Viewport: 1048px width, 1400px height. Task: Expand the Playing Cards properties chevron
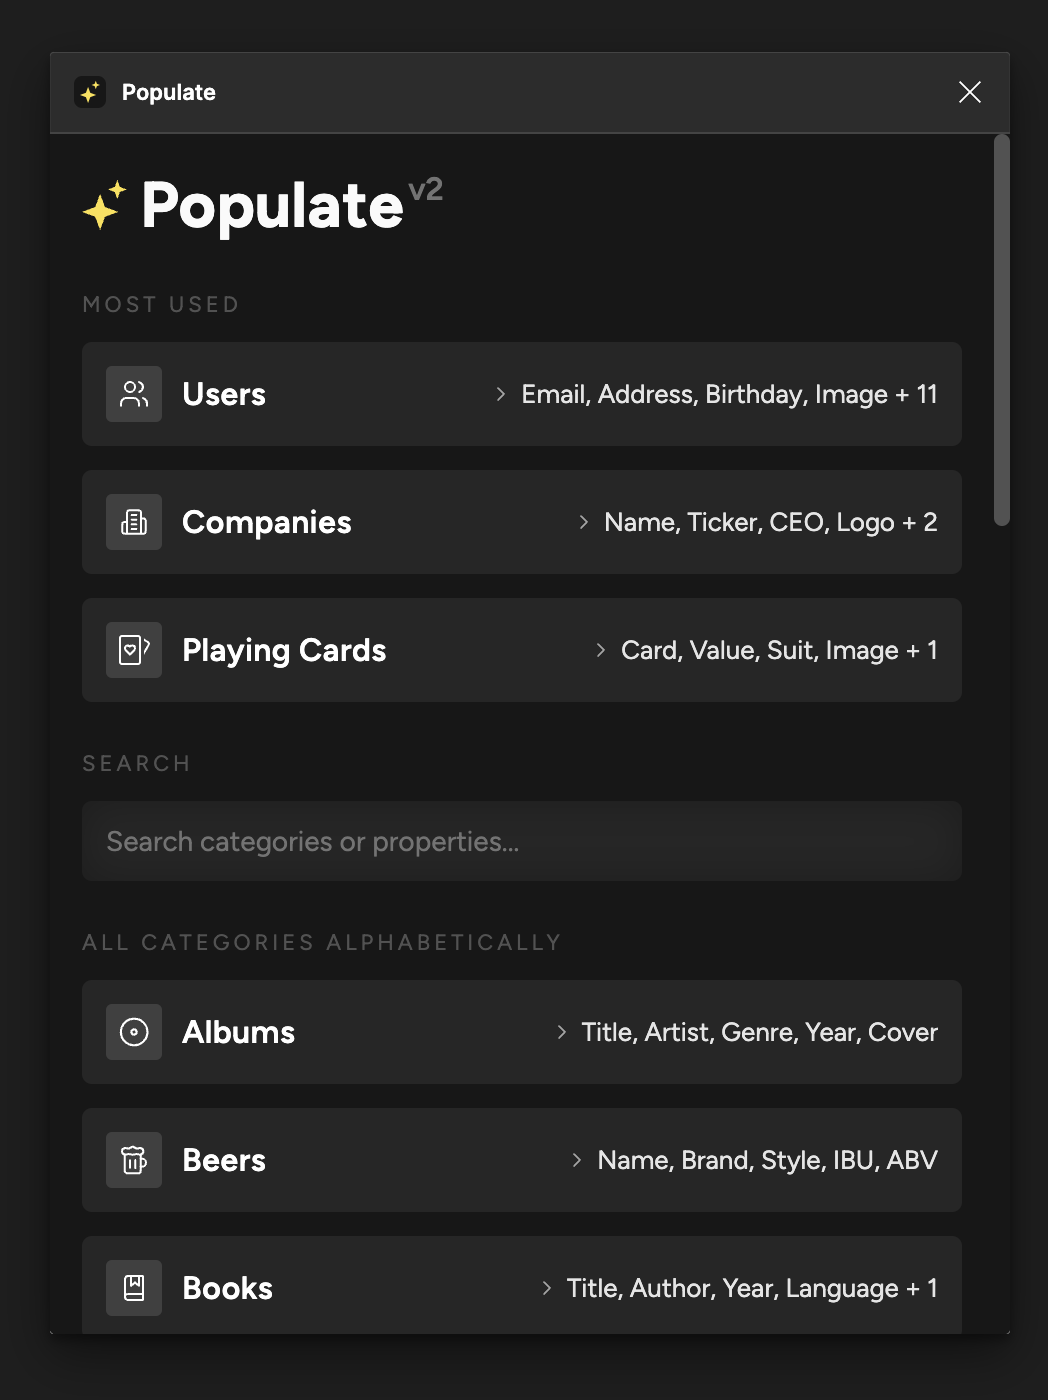pos(600,650)
